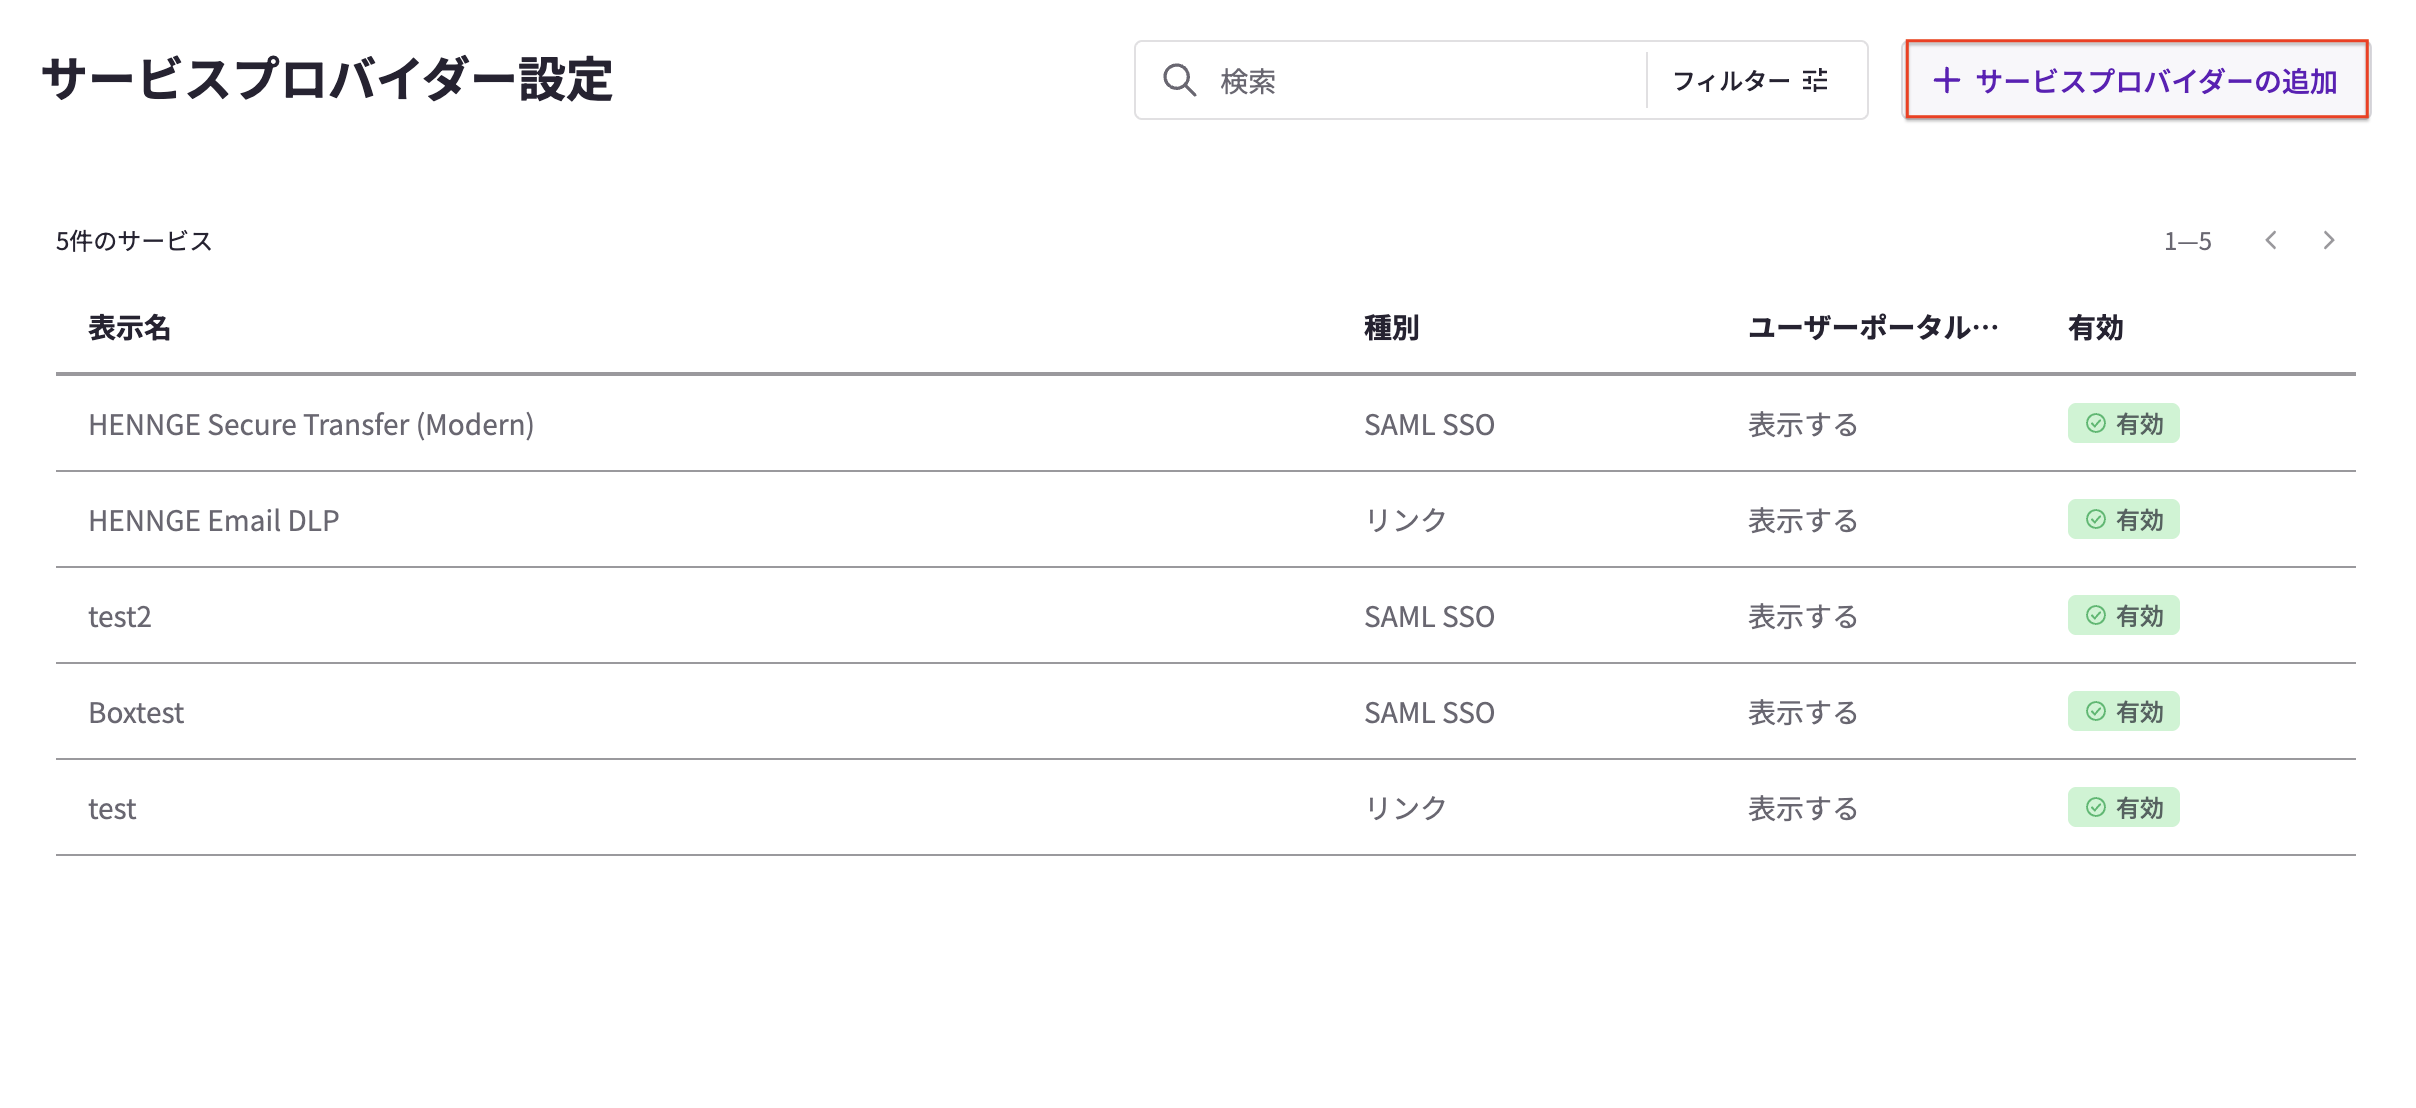
Task: Click サービスプロバイダーの追加 button
Action: (x=2136, y=80)
